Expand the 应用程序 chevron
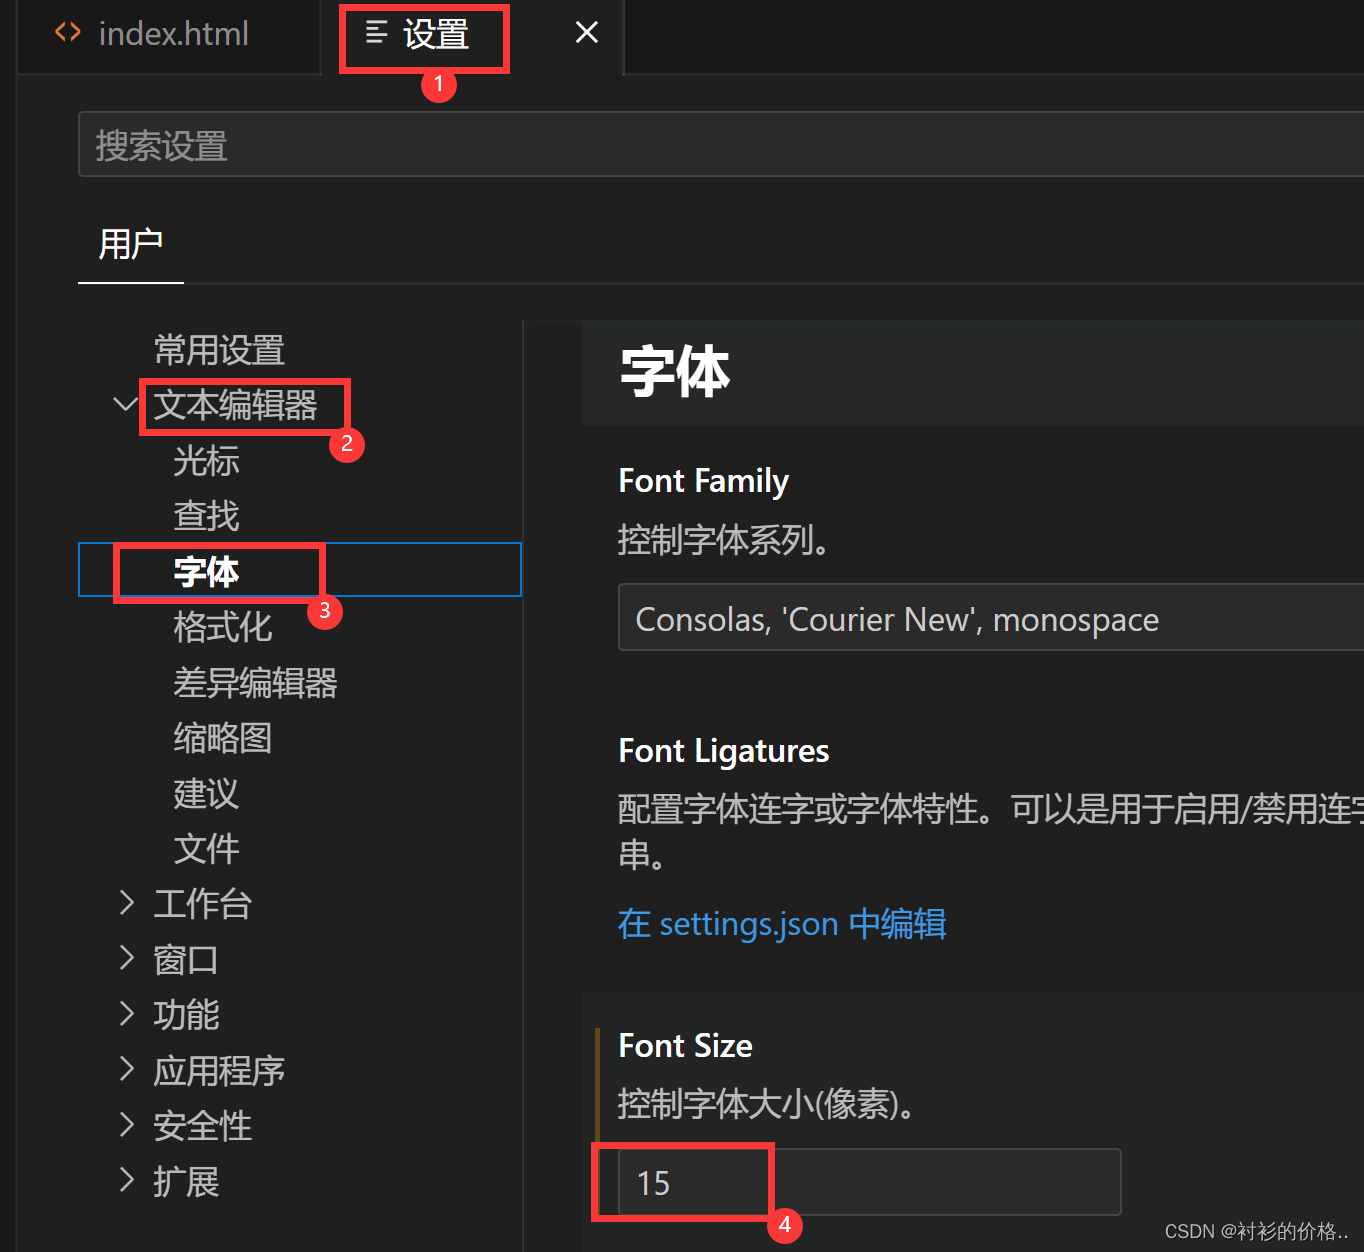This screenshot has height=1252, width=1364. (126, 1069)
